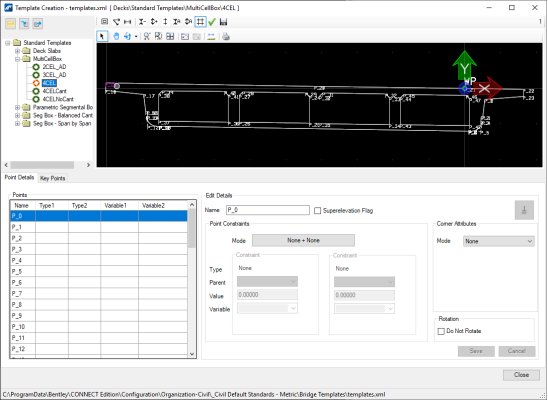Viewport: 548px width, 400px height.
Task: Click the Name input field P_0
Action: coord(268,210)
